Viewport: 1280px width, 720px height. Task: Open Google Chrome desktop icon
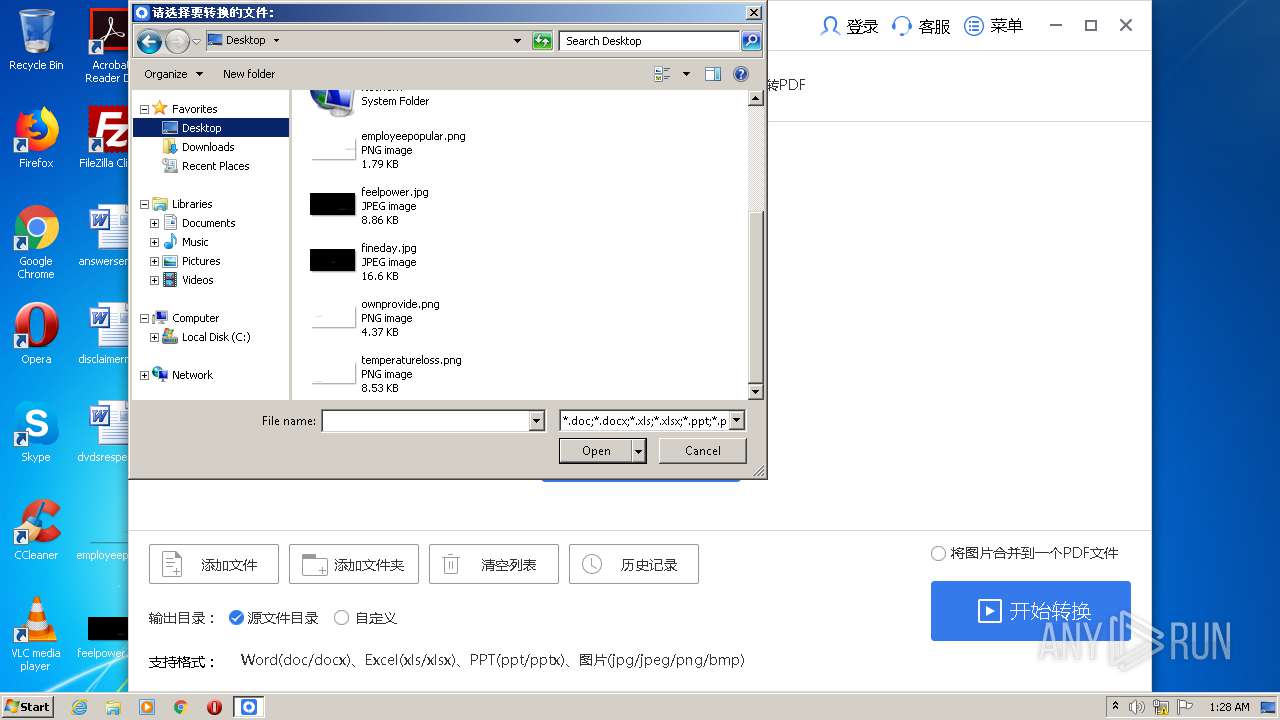tap(36, 242)
